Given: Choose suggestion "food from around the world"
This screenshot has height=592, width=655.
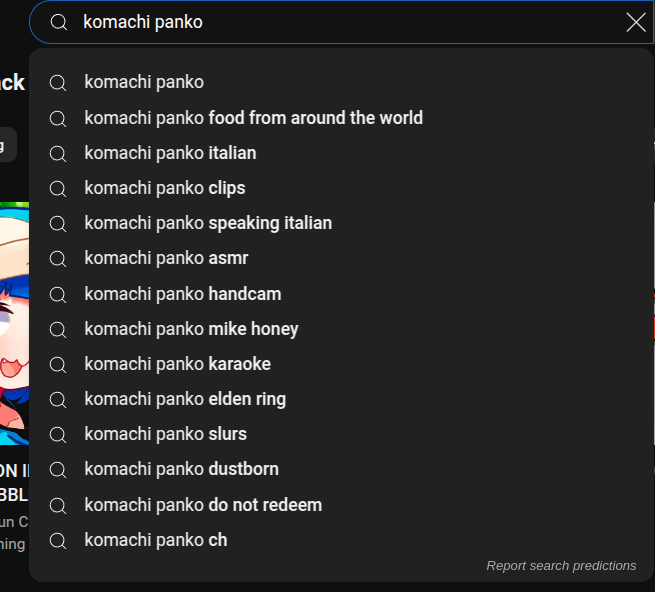Looking at the screenshot, I should tap(253, 118).
